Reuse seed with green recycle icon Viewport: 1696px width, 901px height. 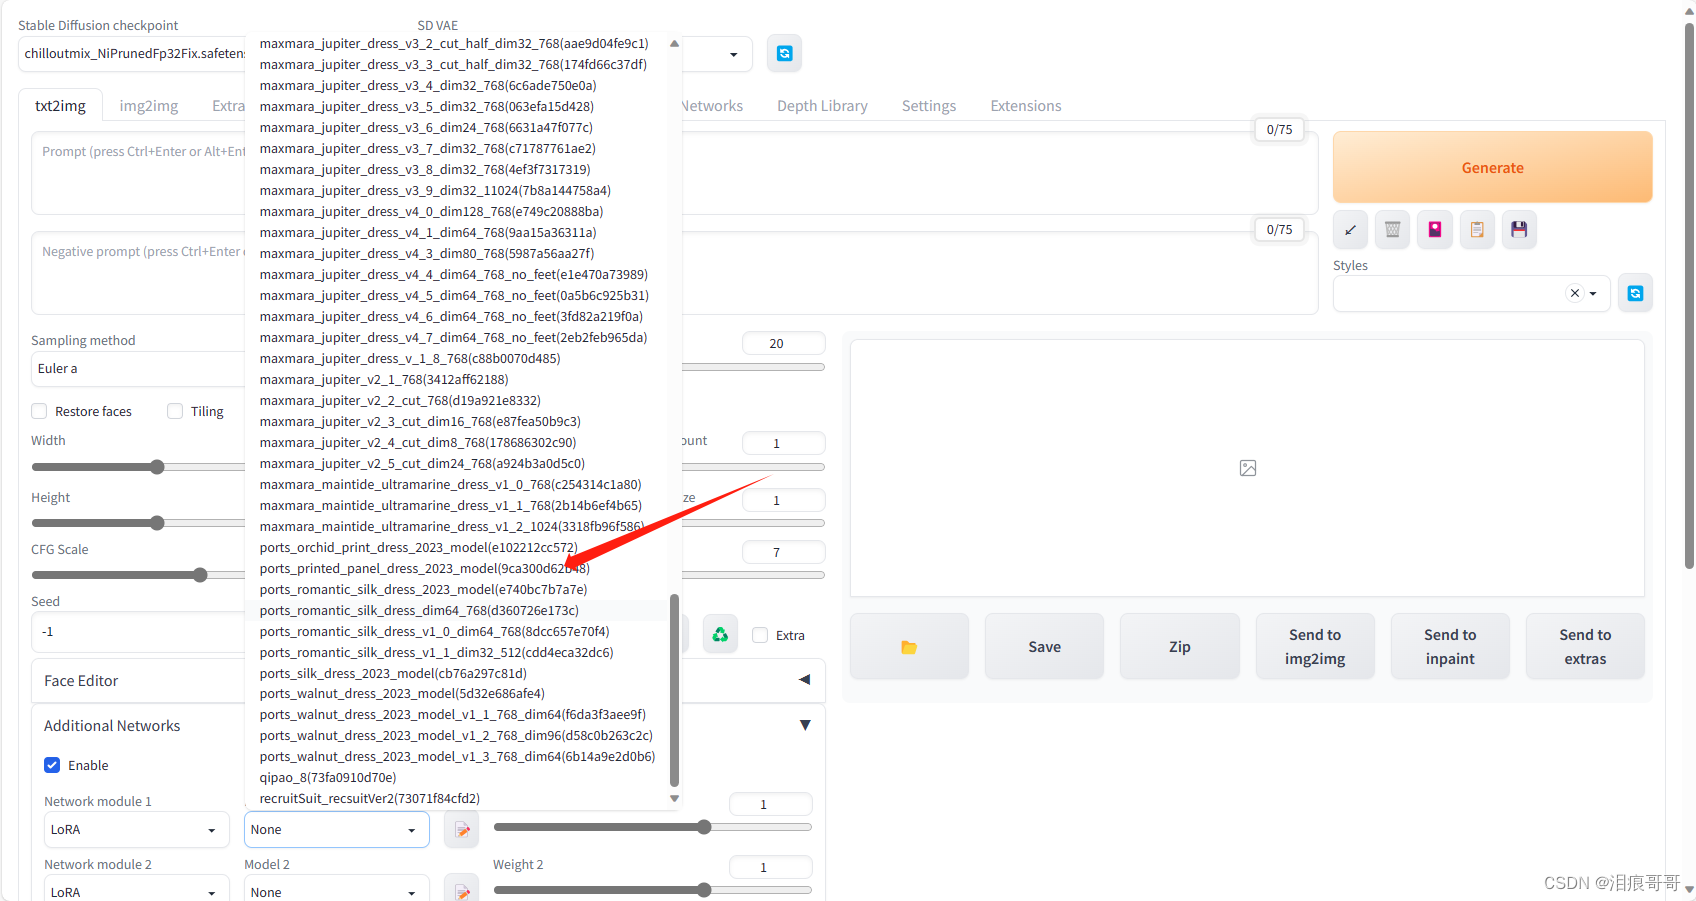[720, 634]
